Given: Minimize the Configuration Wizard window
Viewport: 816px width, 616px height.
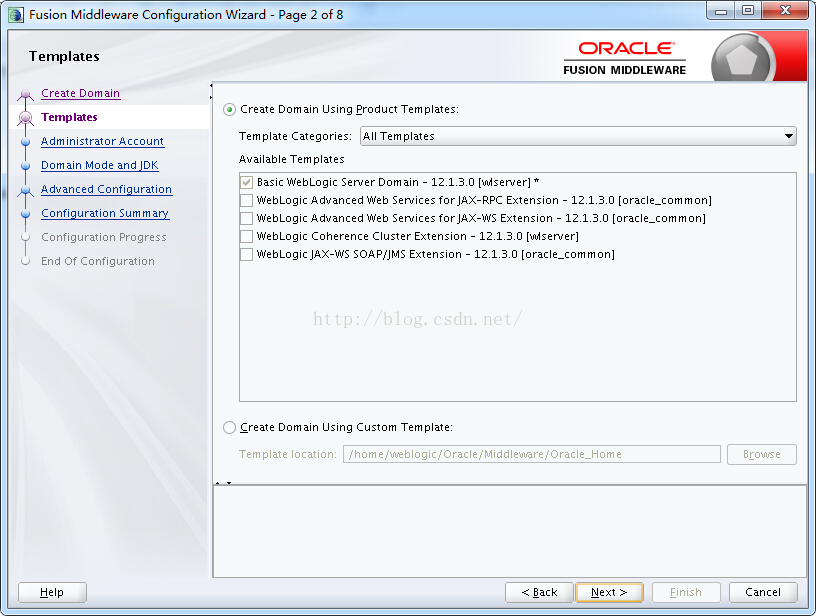Looking at the screenshot, I should pyautogui.click(x=721, y=10).
